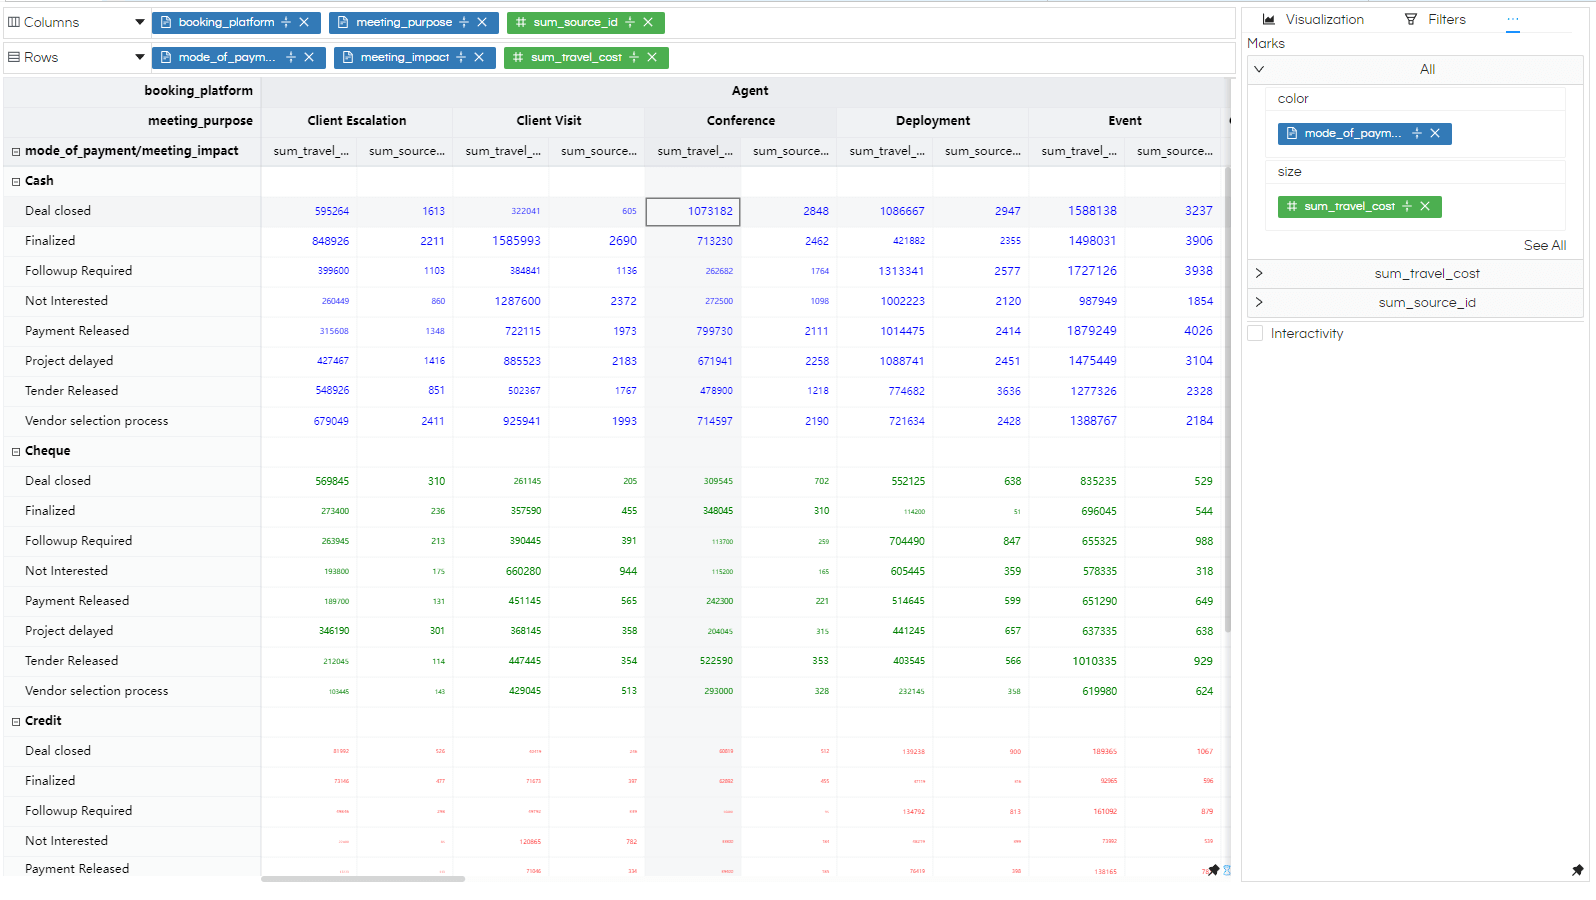Select Credit Not Interested row label
1596x900 pixels.
tap(66, 841)
